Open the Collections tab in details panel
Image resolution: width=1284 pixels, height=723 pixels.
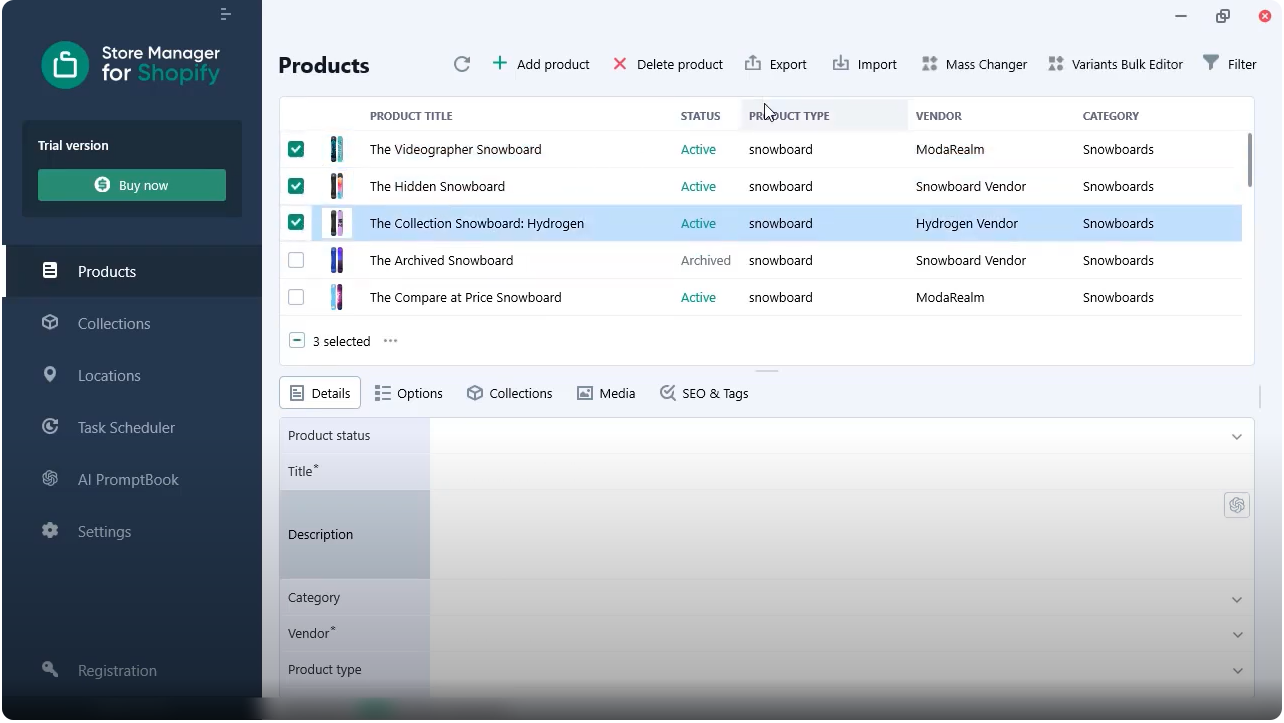click(x=509, y=393)
